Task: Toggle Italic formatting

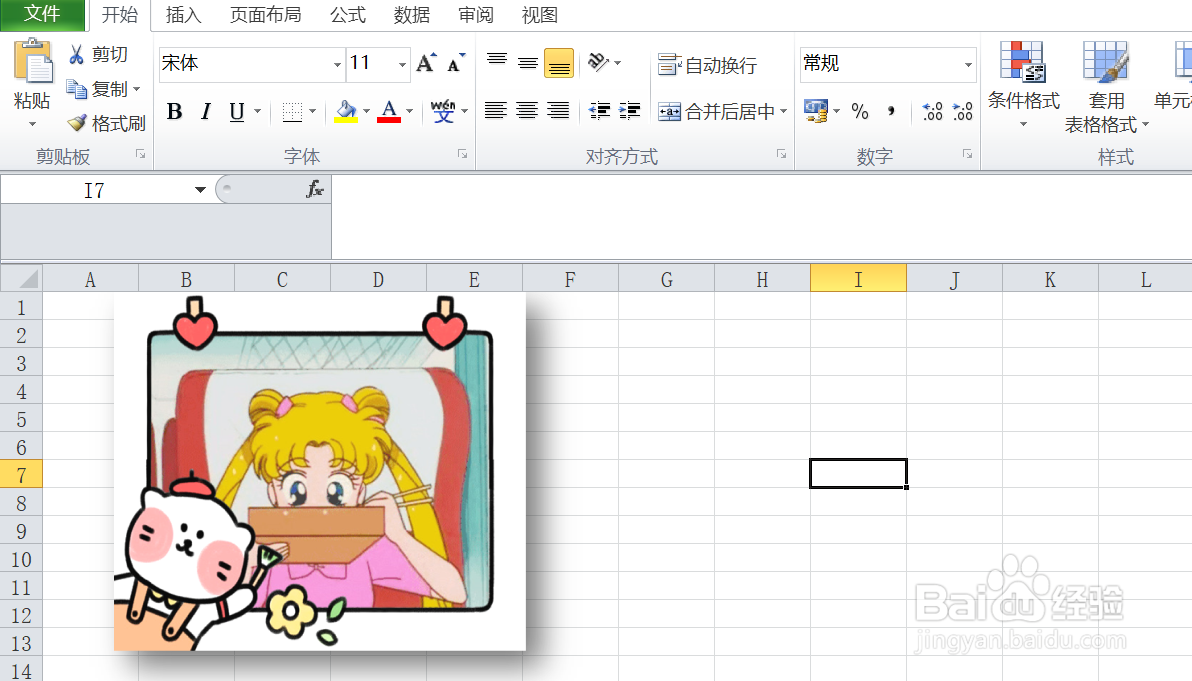Action: [x=205, y=112]
